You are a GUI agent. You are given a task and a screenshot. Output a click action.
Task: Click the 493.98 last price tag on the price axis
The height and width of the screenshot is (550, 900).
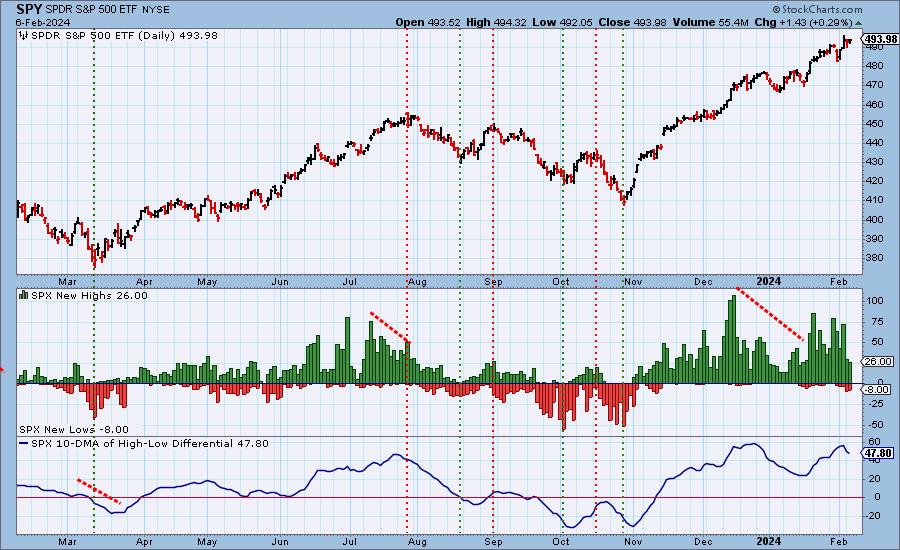(x=880, y=39)
